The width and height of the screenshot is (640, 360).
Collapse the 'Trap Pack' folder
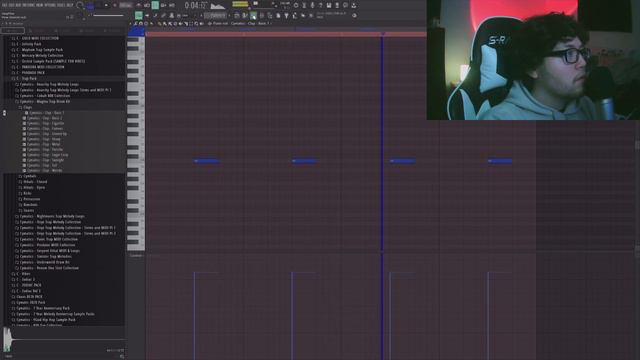tap(29, 78)
